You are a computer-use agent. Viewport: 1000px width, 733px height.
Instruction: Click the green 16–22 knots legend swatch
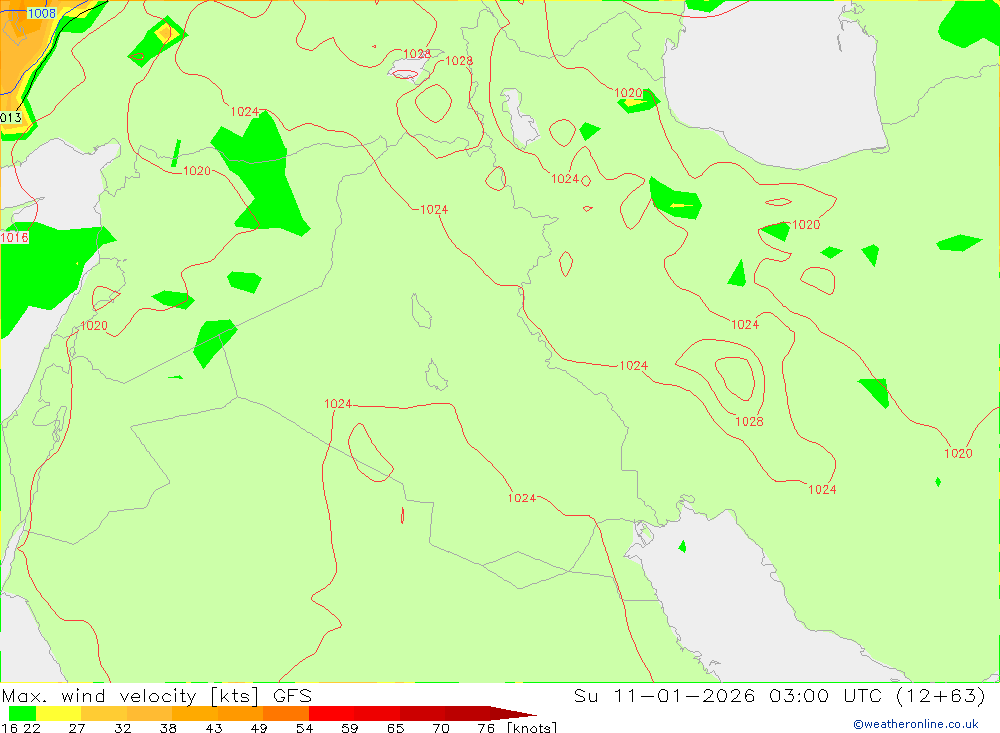click(22, 713)
